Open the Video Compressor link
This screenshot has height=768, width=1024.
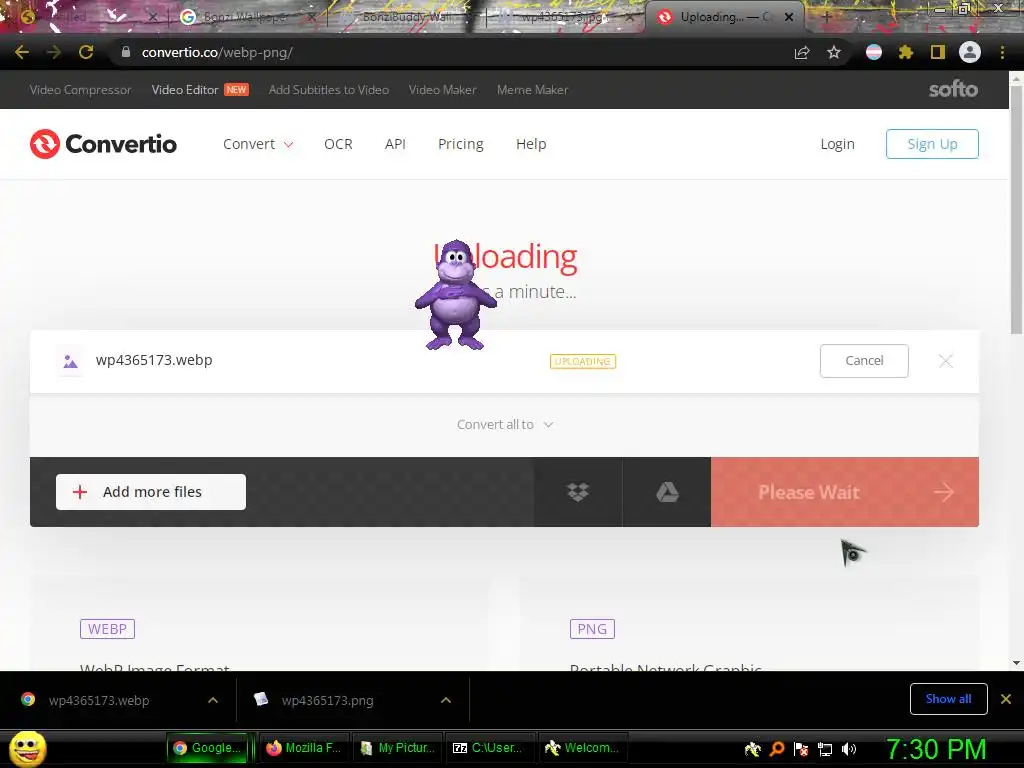(x=80, y=89)
